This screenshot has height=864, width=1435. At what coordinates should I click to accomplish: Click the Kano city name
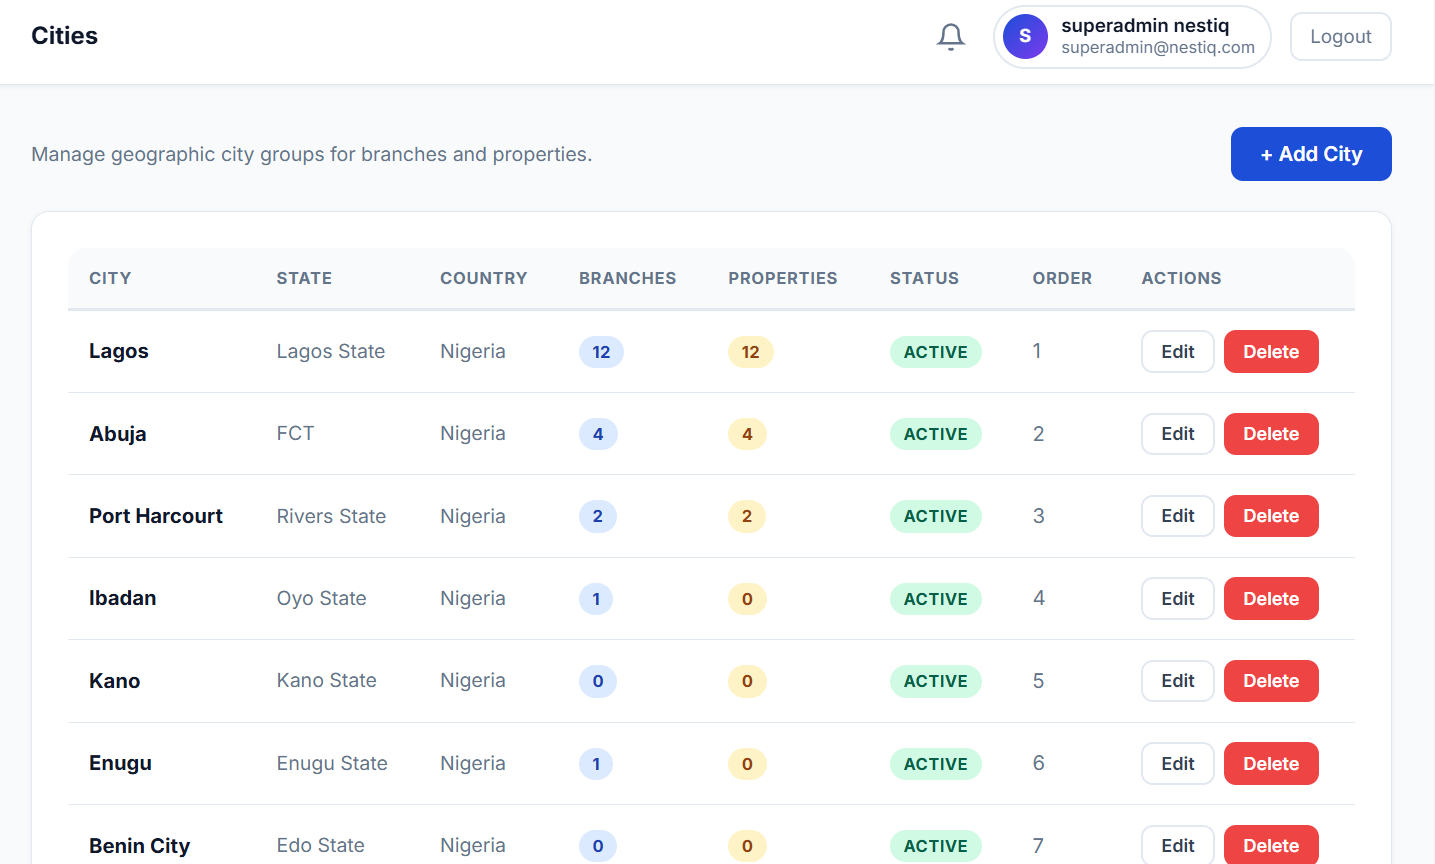point(115,681)
